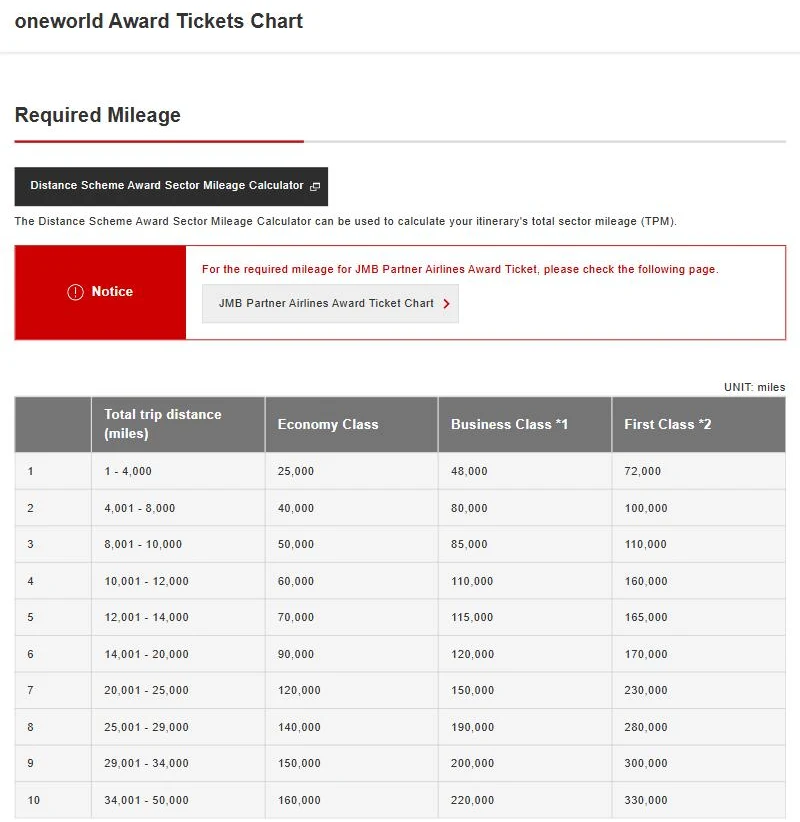This screenshot has height=822, width=800.
Task: Click the Notice exclamation icon
Action: tap(75, 292)
